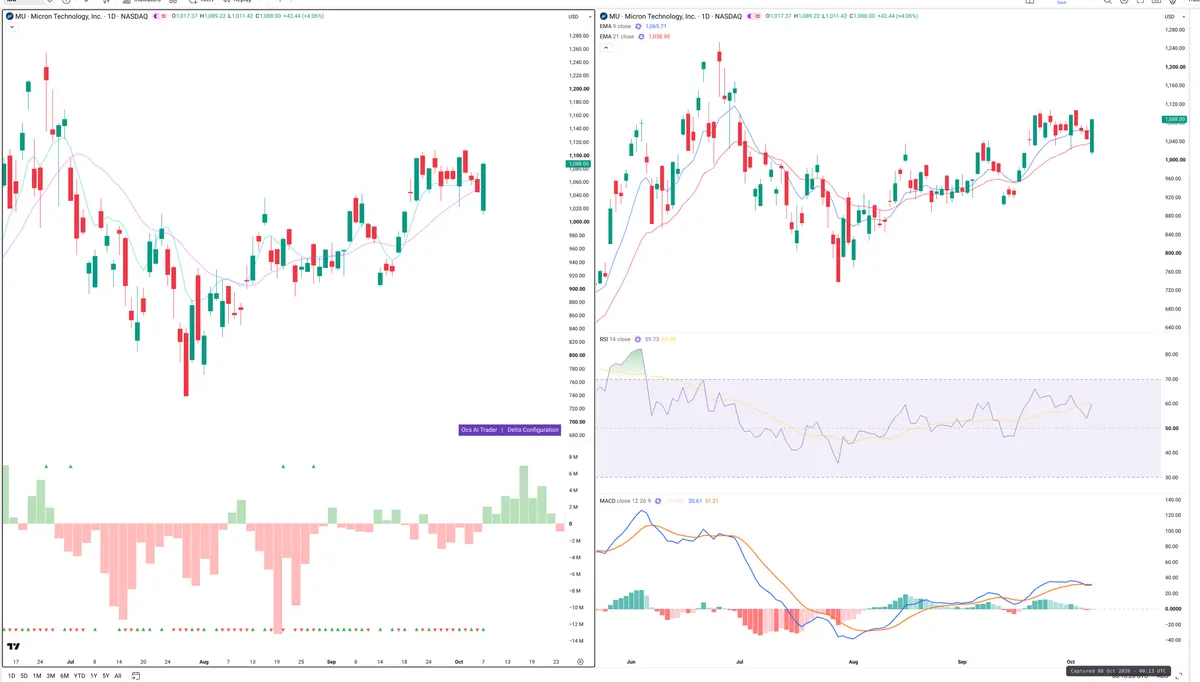This screenshot has height=682, width=1200.
Task: Click the +42.44 (+4.06%) change in left chart
Action: (304, 17)
